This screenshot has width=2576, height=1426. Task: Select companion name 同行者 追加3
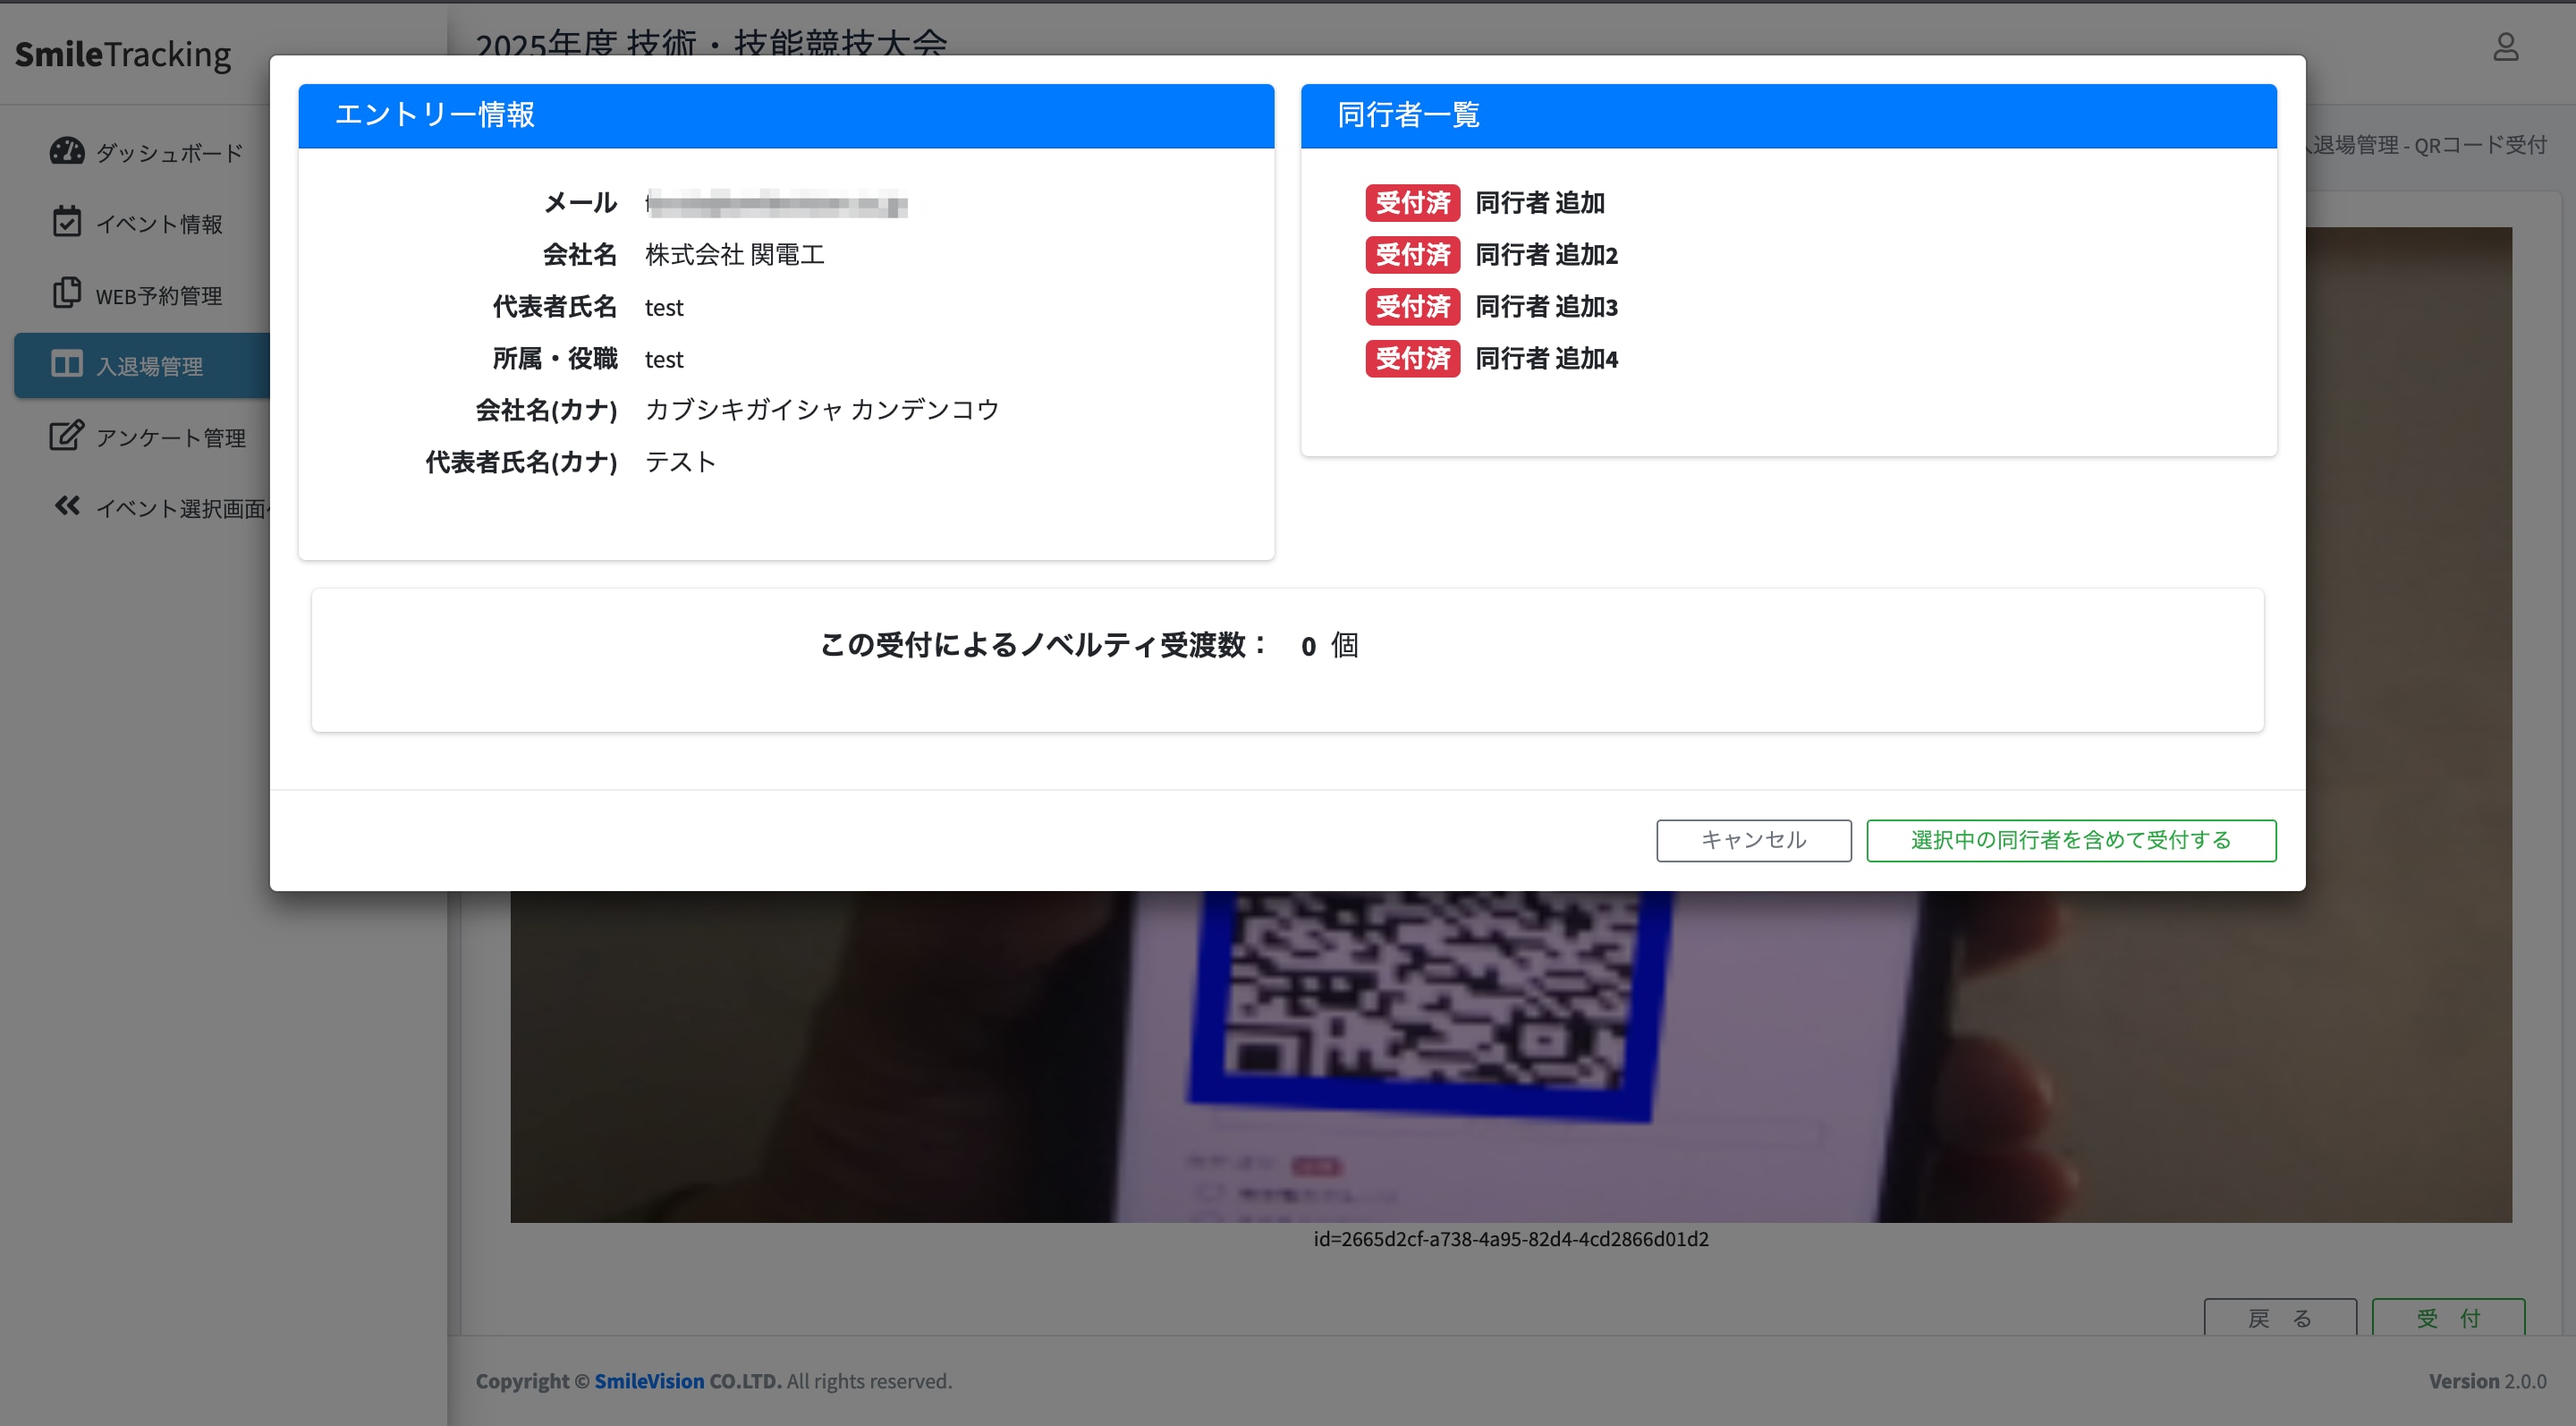coord(1546,307)
